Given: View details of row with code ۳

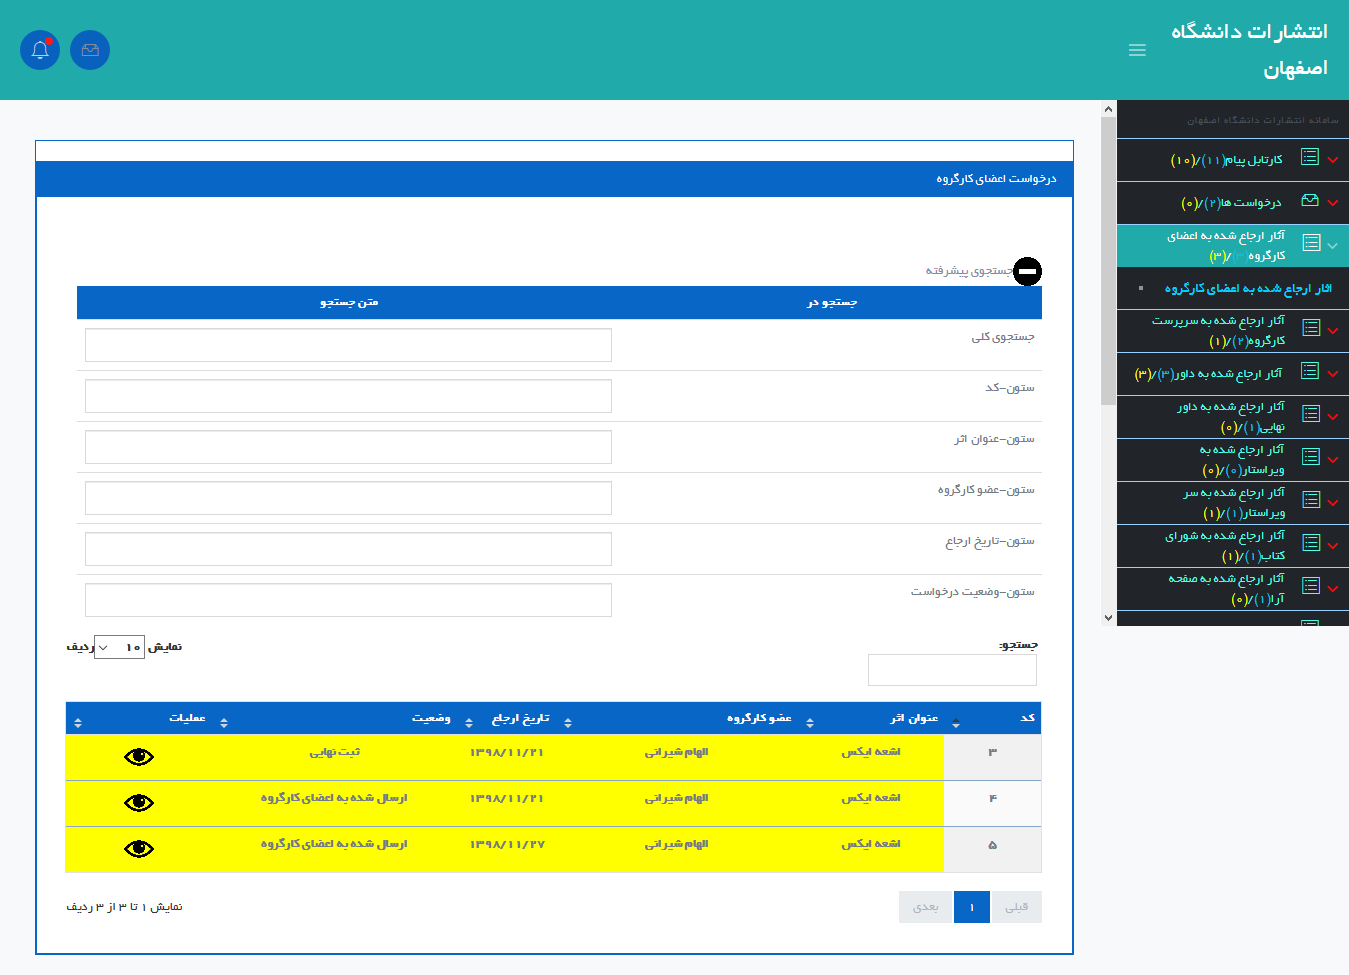Looking at the screenshot, I should [139, 757].
